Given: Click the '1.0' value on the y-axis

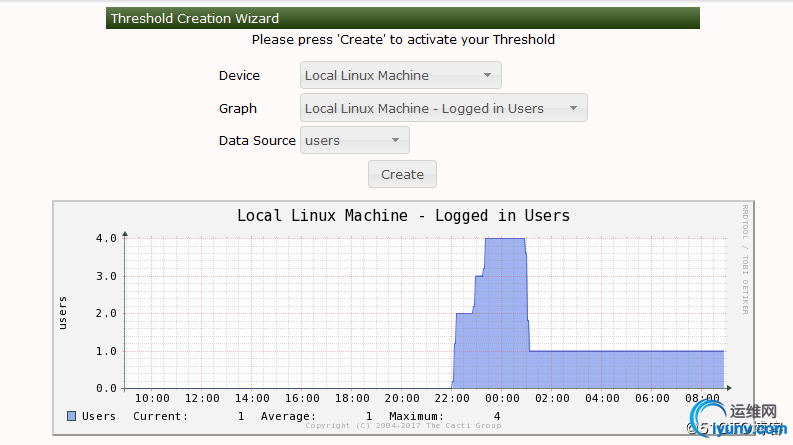Looking at the screenshot, I should tap(106, 351).
